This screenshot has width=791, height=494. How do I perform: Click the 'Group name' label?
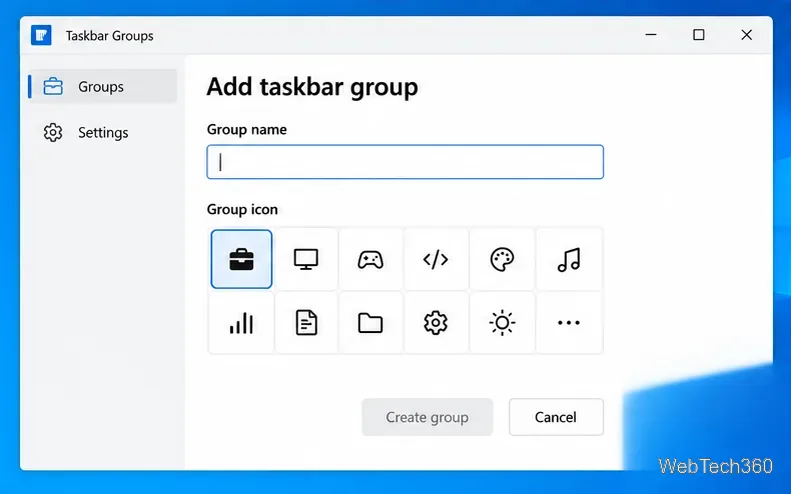click(x=247, y=130)
